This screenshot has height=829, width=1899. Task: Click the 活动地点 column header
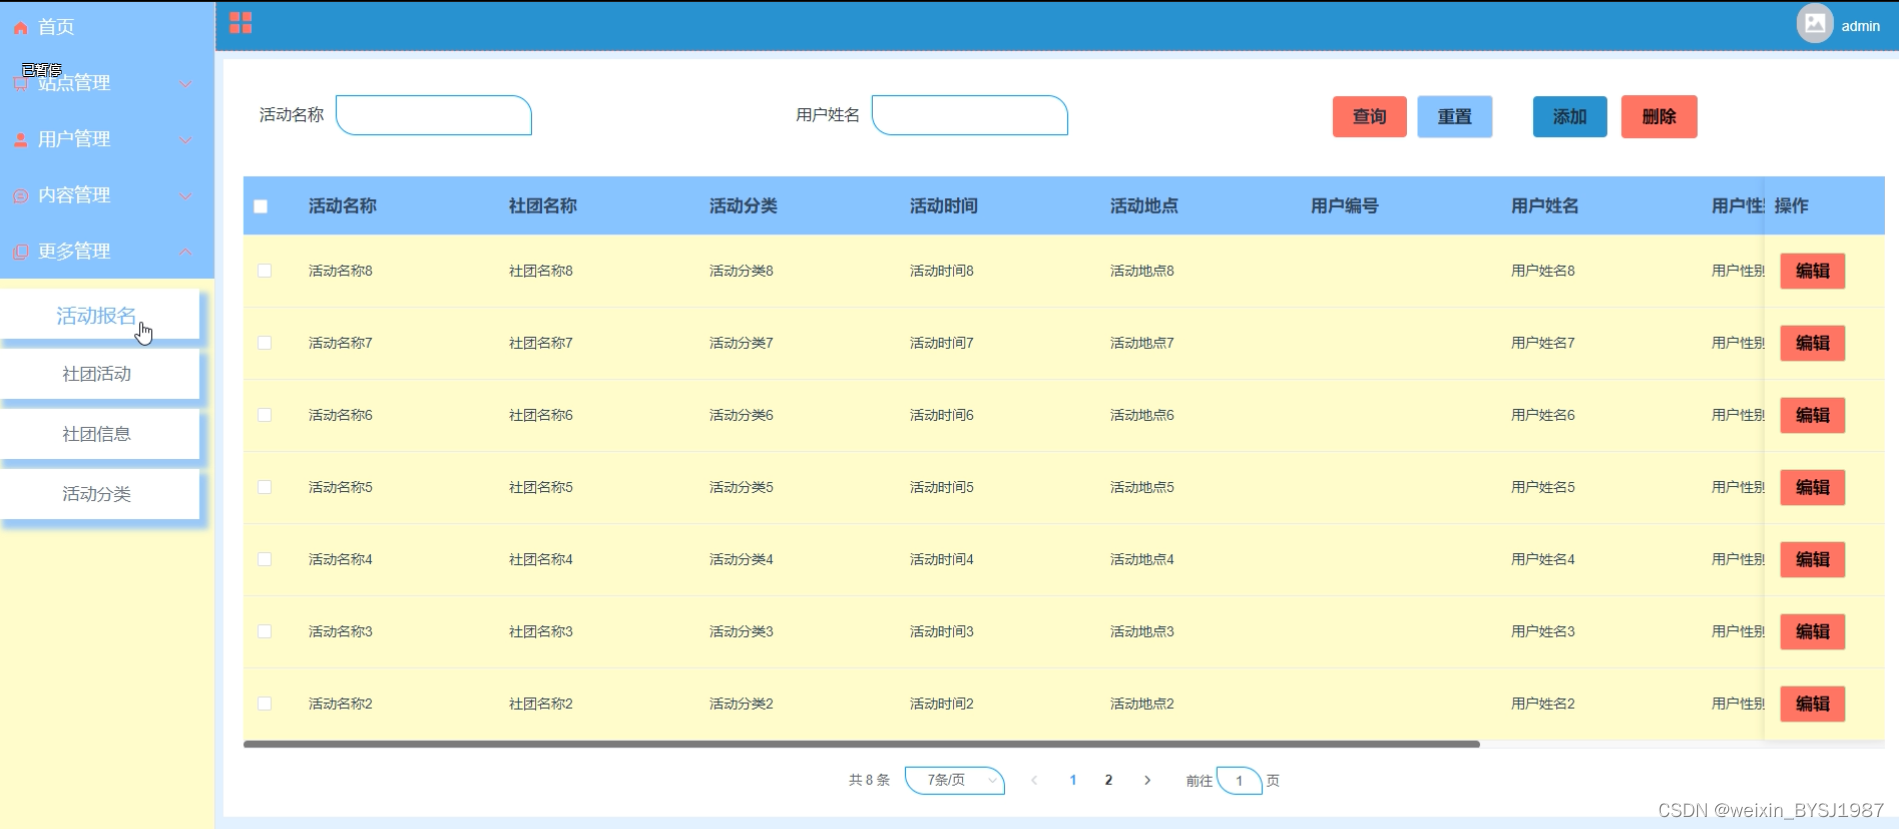click(x=1144, y=206)
